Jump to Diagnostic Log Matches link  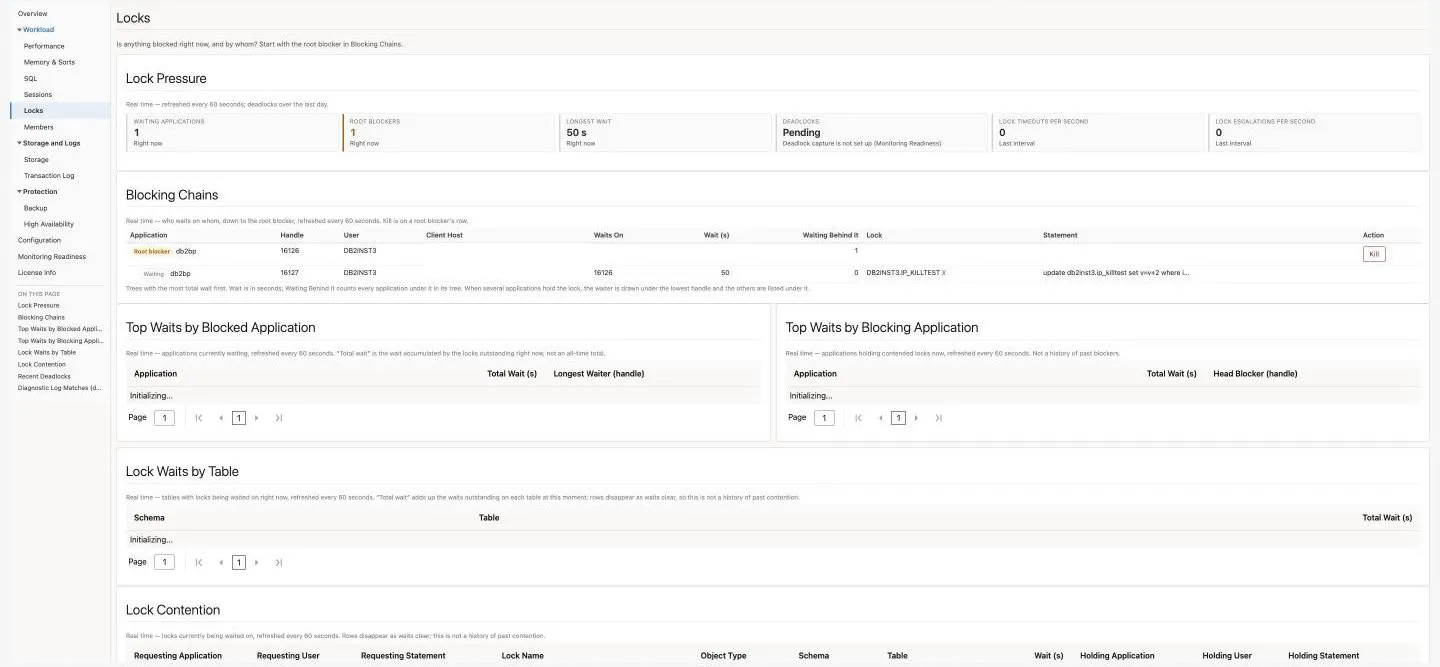pos(59,388)
